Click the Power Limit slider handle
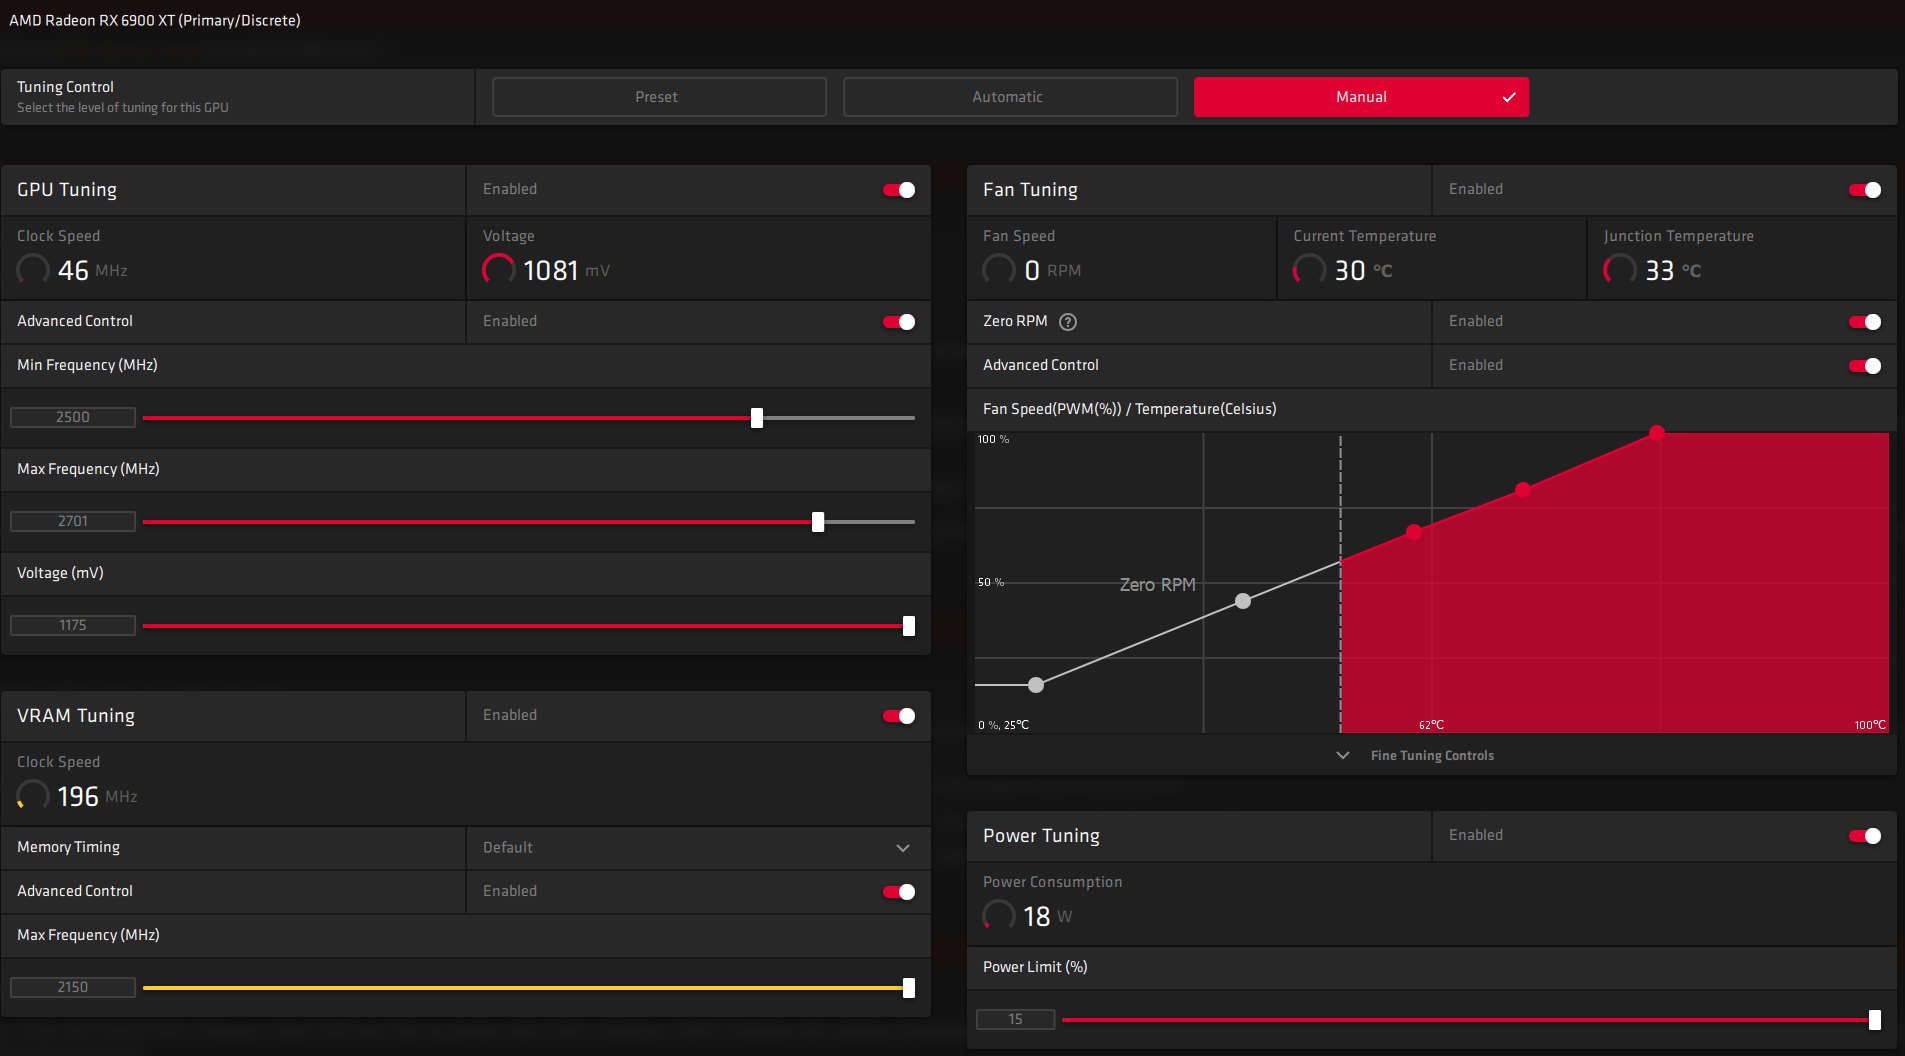The image size is (1905, 1056). tap(1875, 1020)
